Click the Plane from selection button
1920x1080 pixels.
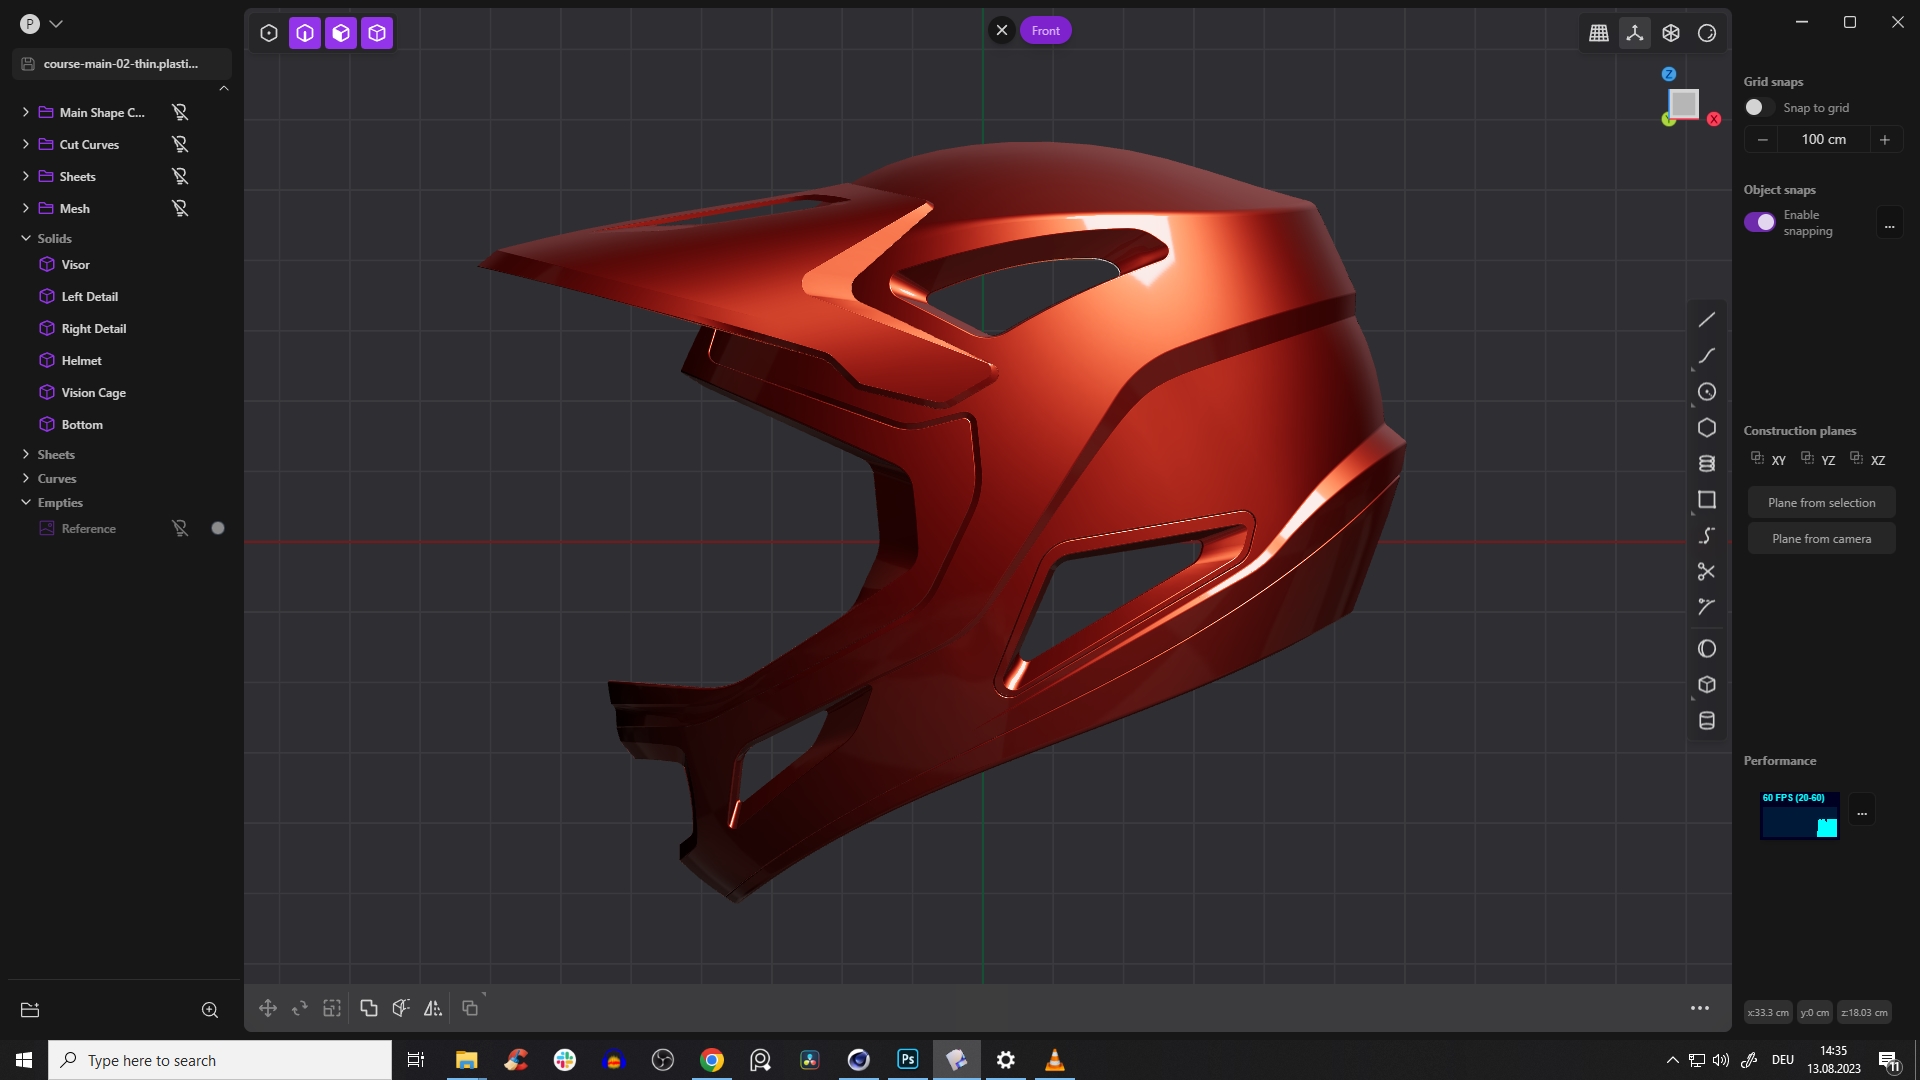point(1822,501)
